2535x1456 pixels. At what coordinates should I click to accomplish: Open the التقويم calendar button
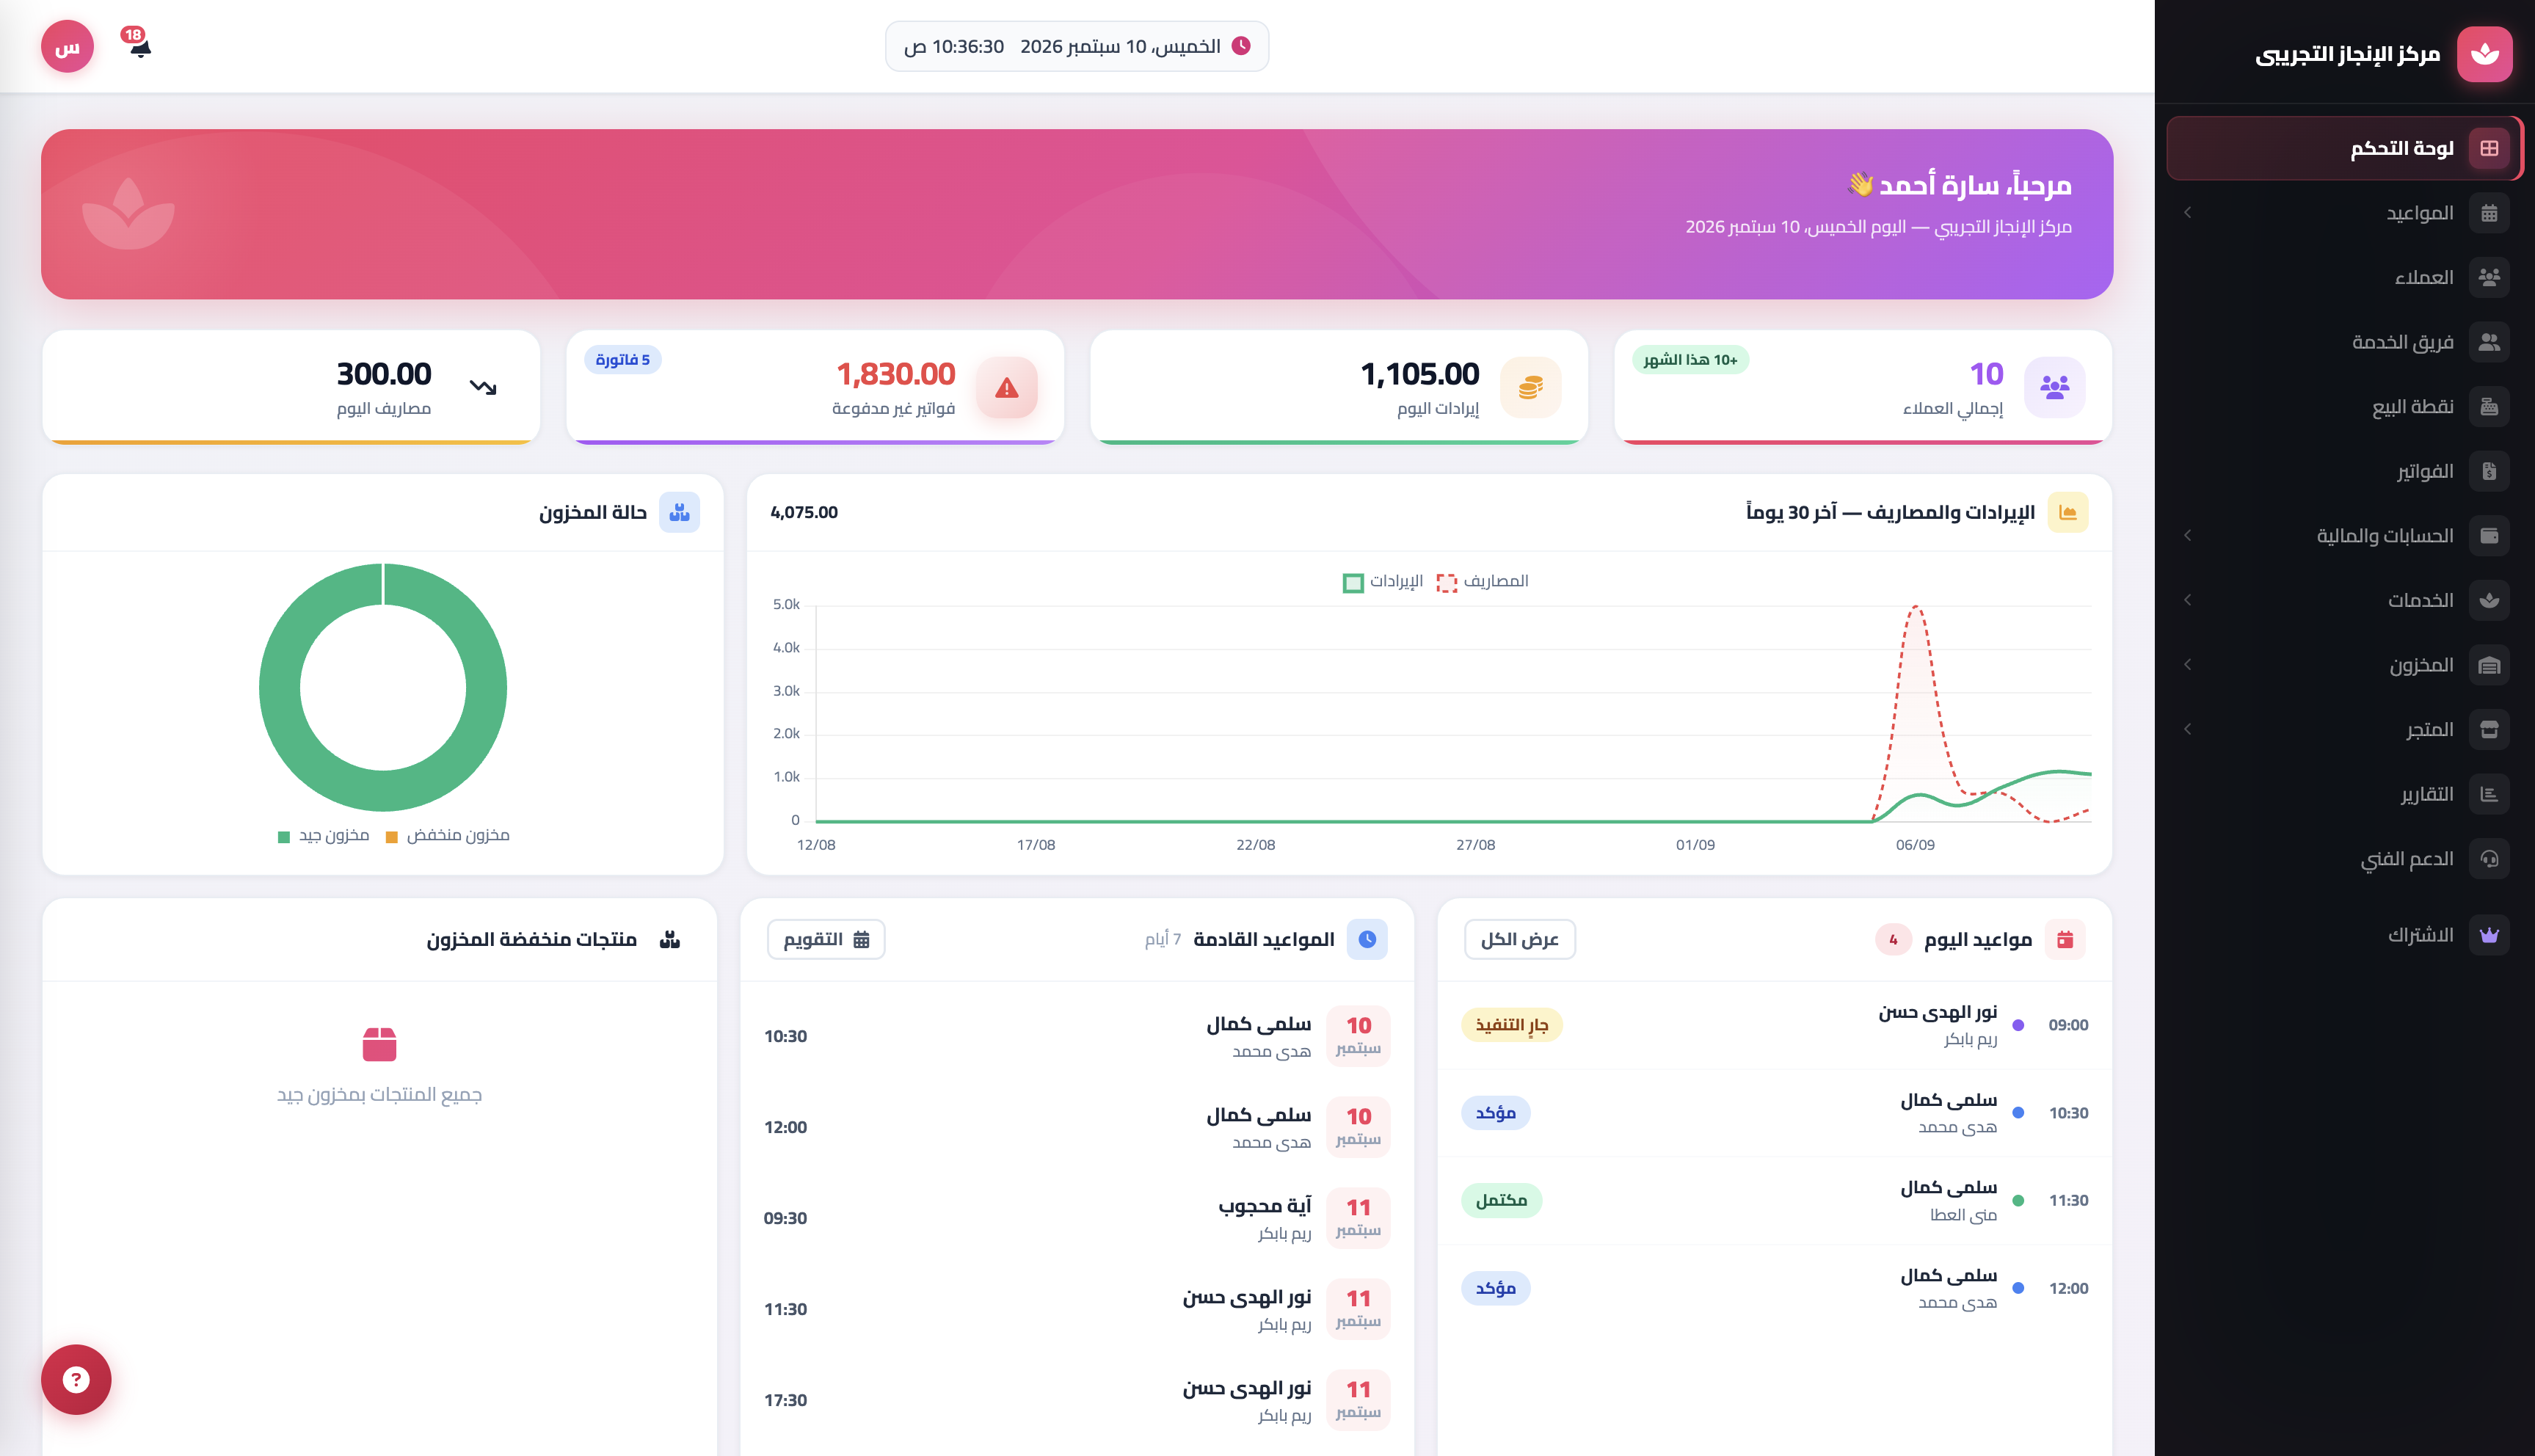[x=826, y=939]
